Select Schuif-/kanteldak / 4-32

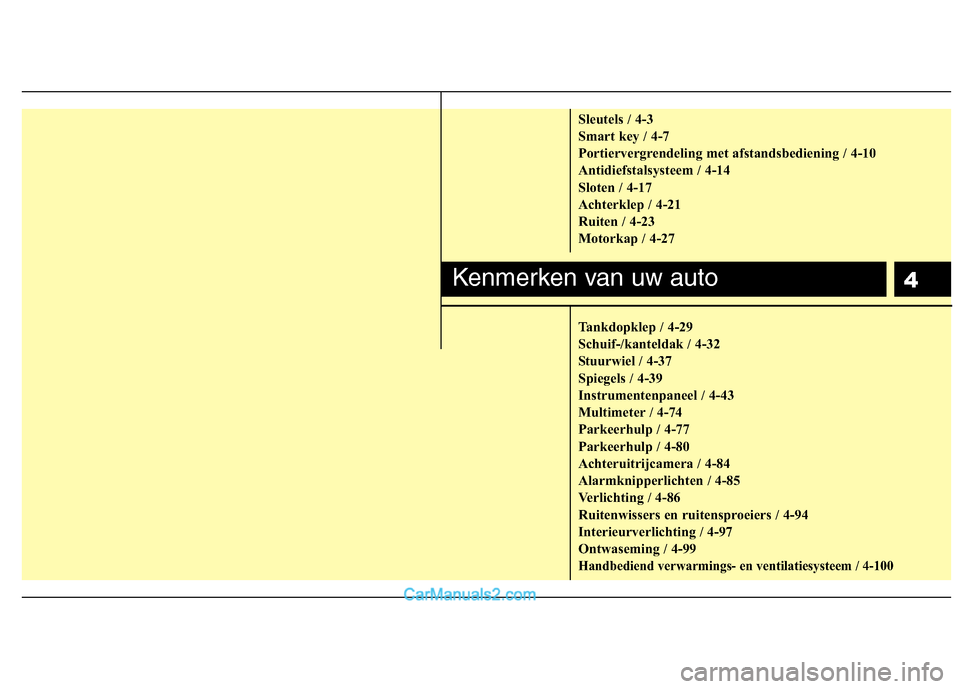[x=648, y=344]
